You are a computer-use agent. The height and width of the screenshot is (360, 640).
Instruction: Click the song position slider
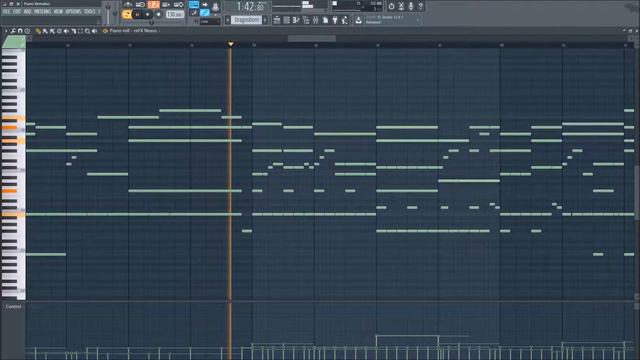151,23
